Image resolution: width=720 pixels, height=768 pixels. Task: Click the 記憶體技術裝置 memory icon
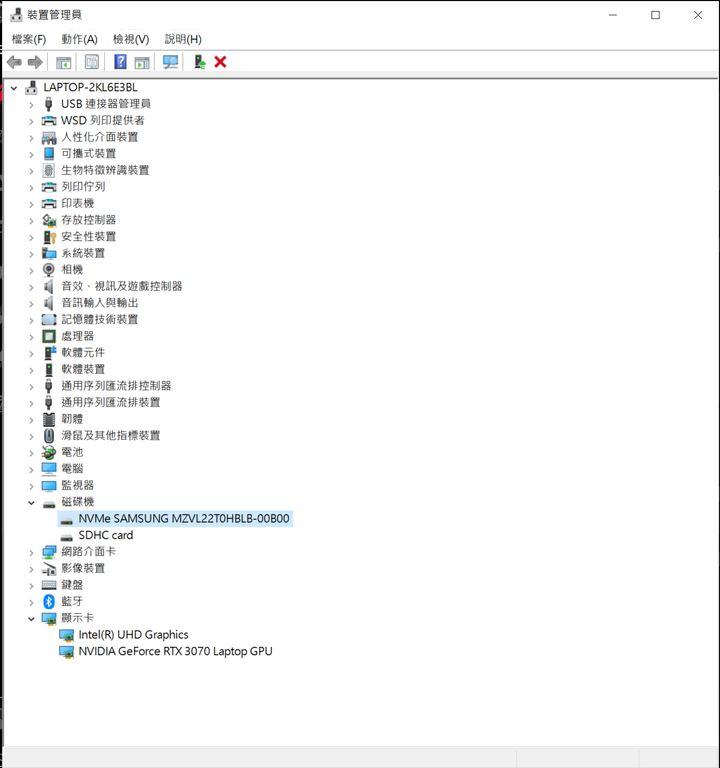pyautogui.click(x=49, y=320)
